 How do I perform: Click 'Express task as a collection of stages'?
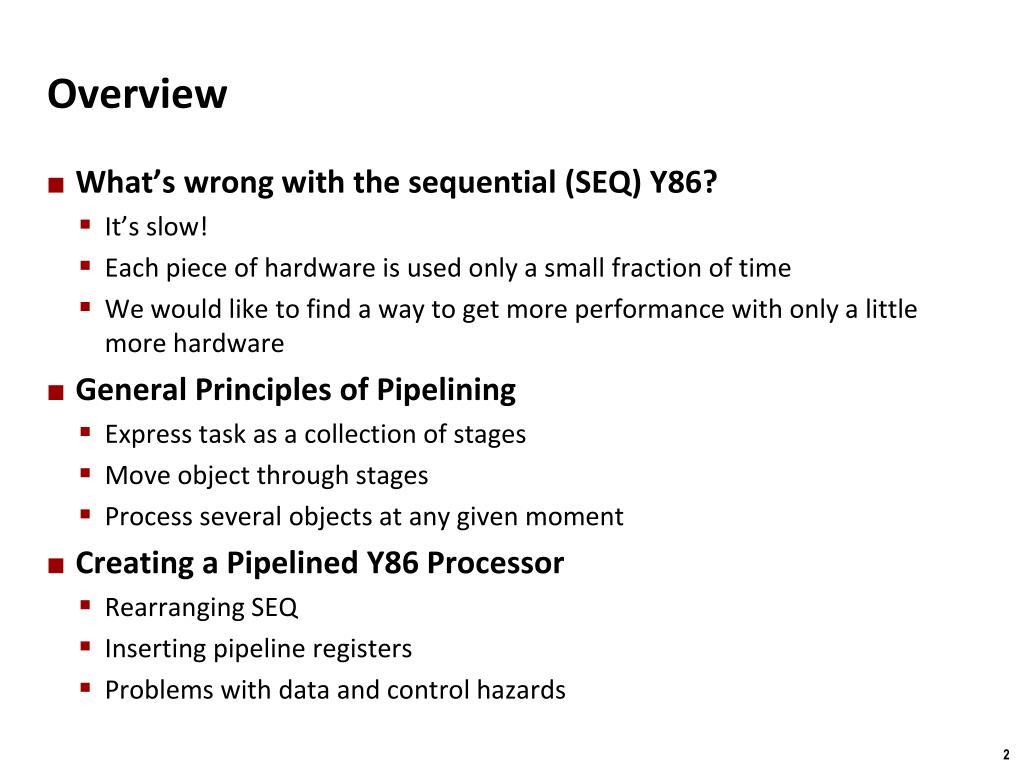(315, 434)
